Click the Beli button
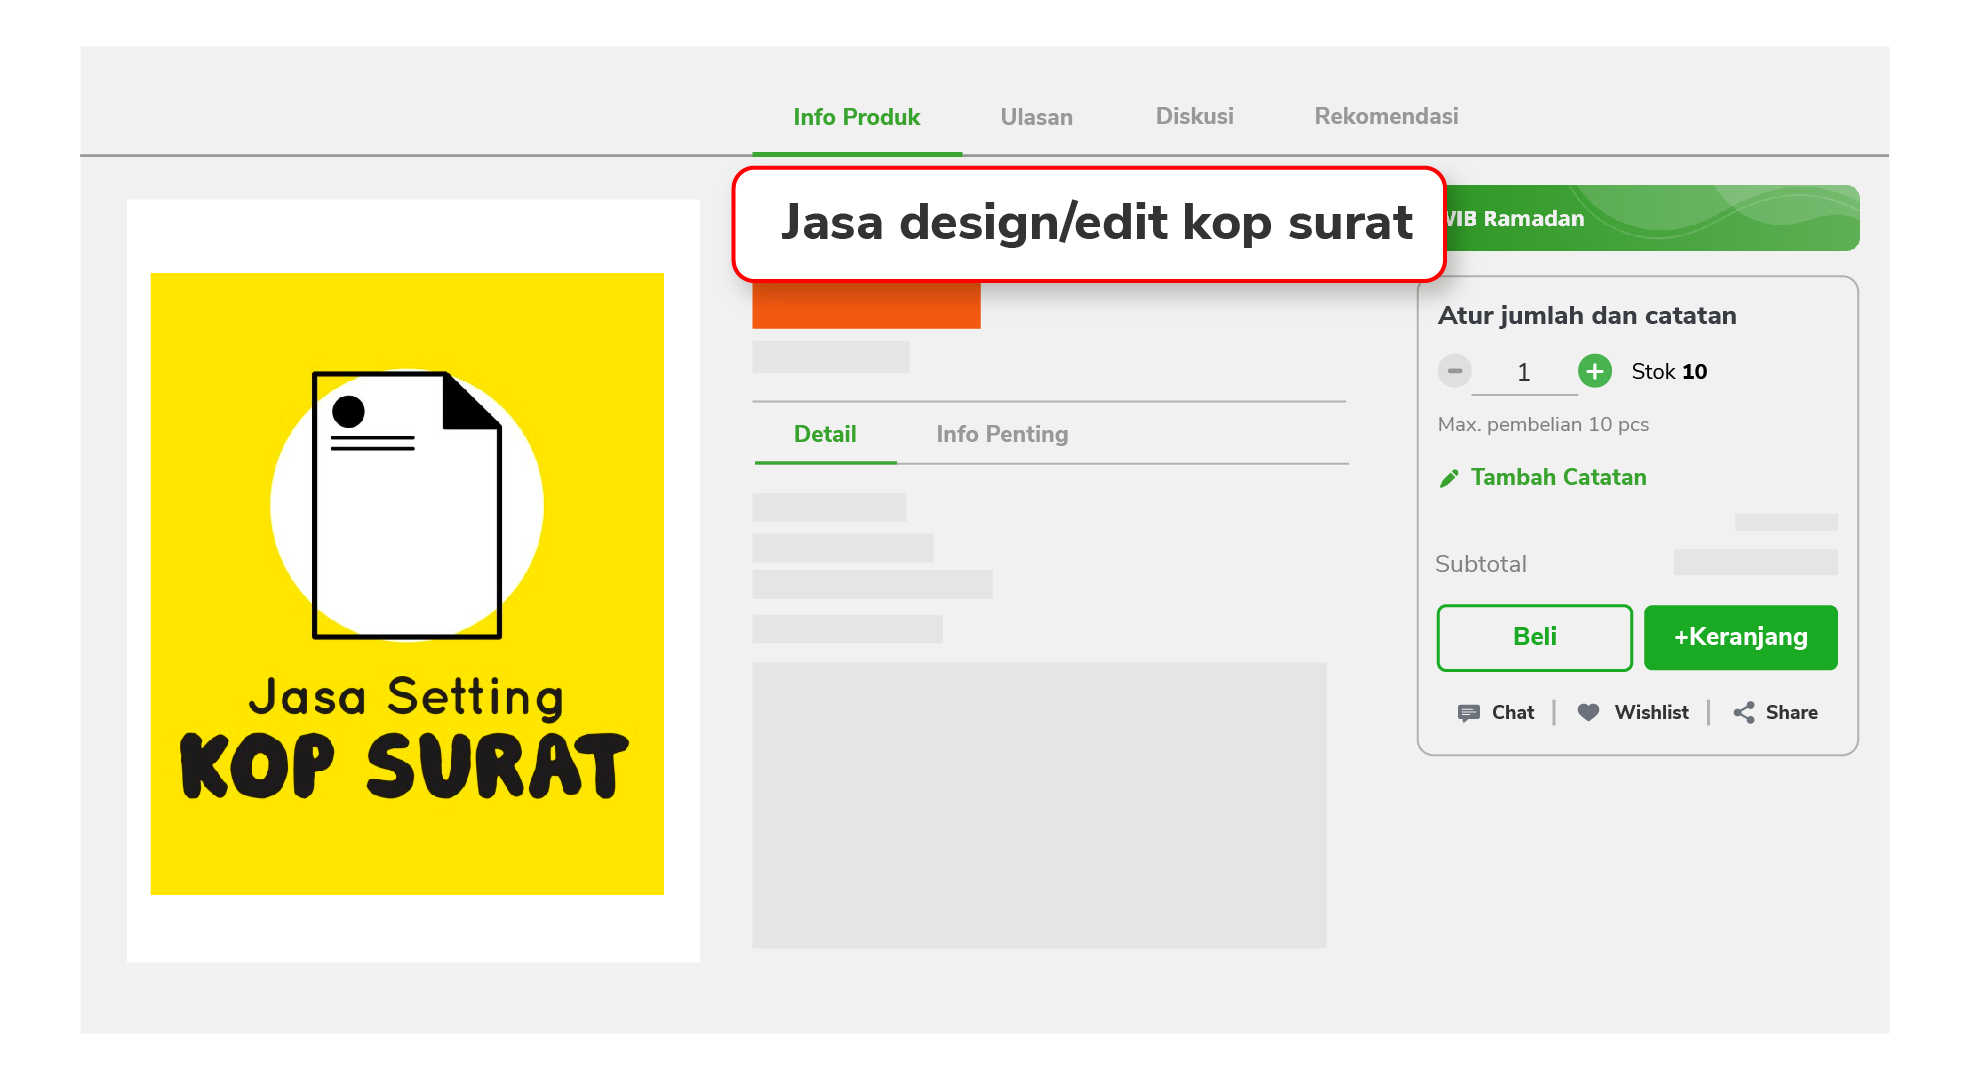Viewport: 1980px width, 1080px height. pyautogui.click(x=1535, y=637)
